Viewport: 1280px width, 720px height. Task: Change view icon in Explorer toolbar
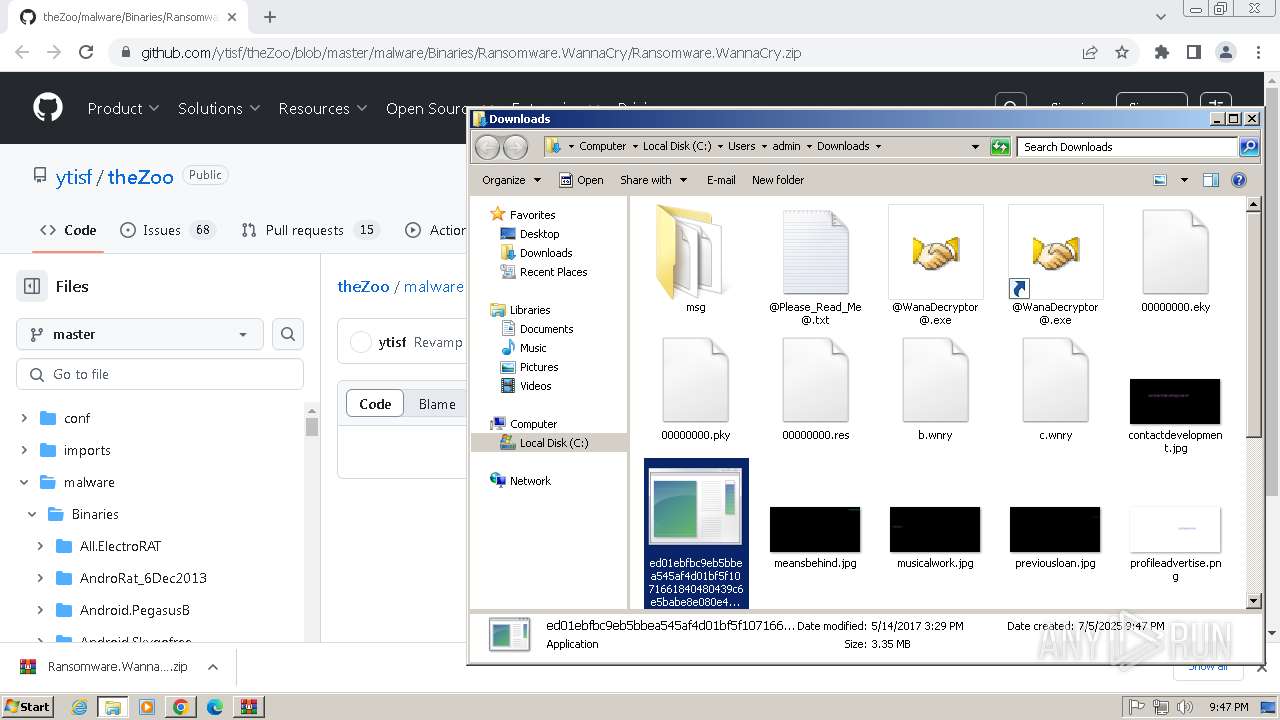click(1160, 180)
